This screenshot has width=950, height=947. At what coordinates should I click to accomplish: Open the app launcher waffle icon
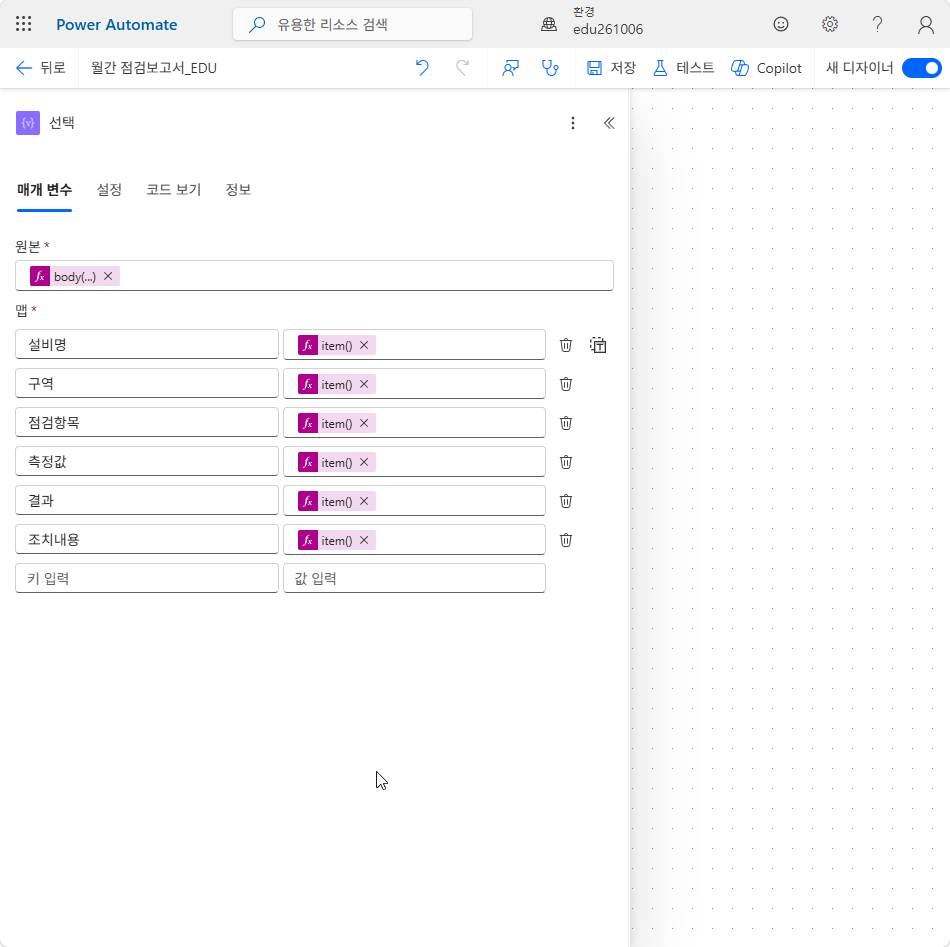[x=24, y=24]
